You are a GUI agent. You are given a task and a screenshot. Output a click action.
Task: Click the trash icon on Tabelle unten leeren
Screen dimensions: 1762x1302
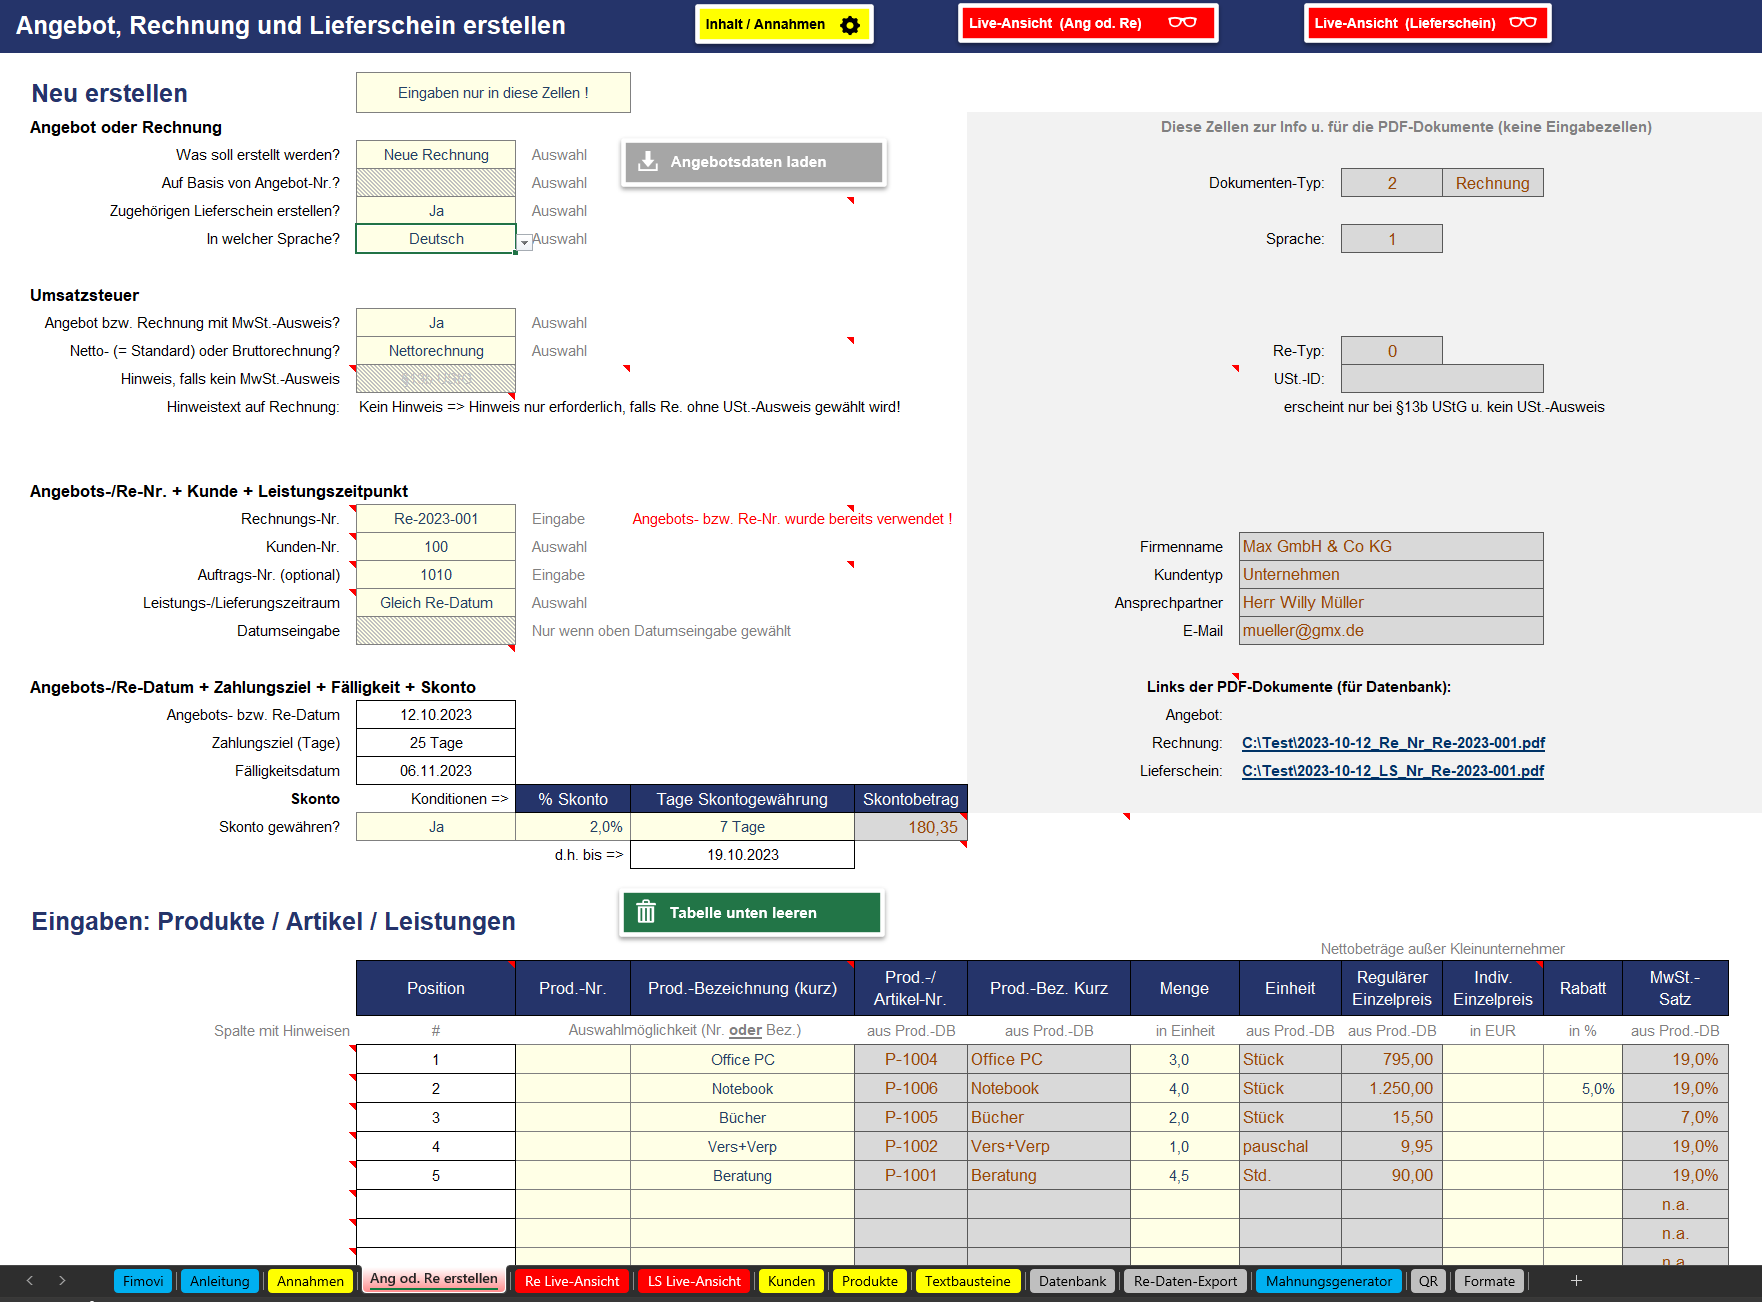646,912
